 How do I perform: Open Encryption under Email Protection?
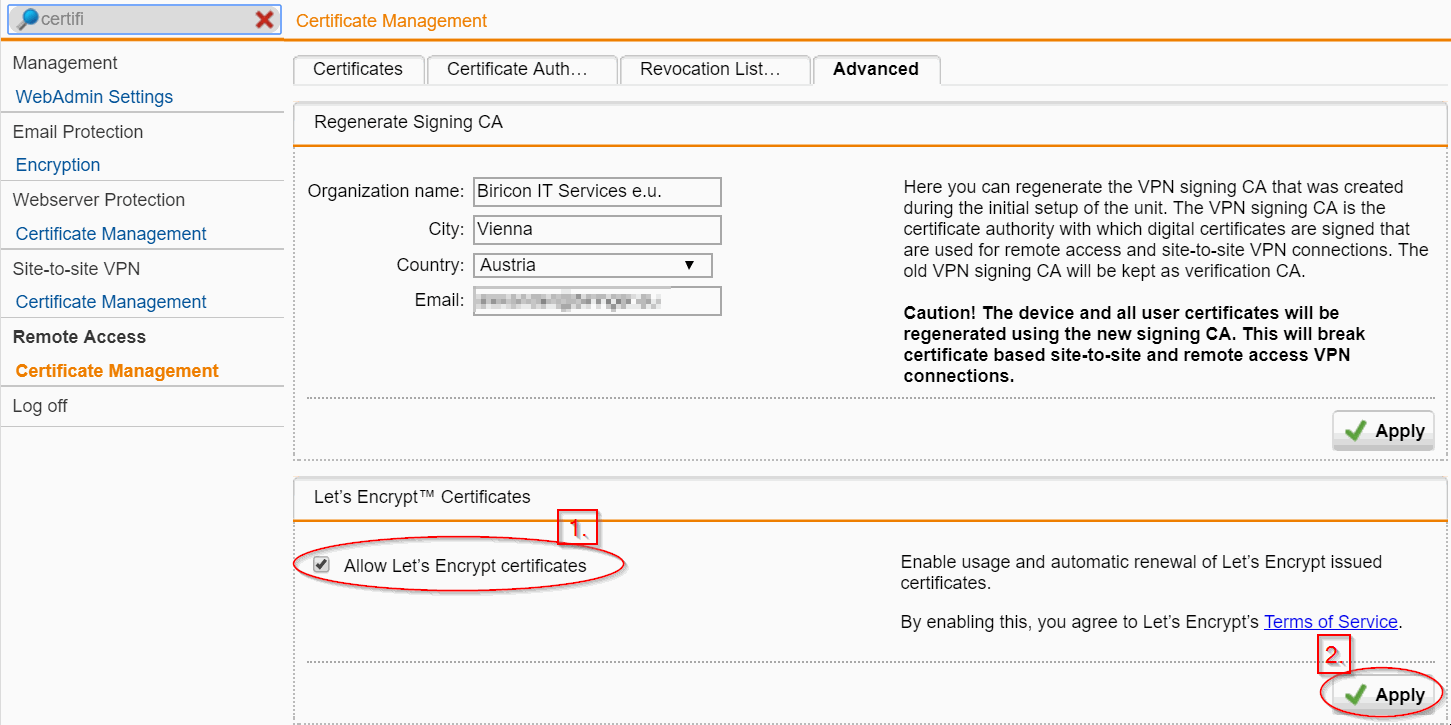(x=58, y=165)
